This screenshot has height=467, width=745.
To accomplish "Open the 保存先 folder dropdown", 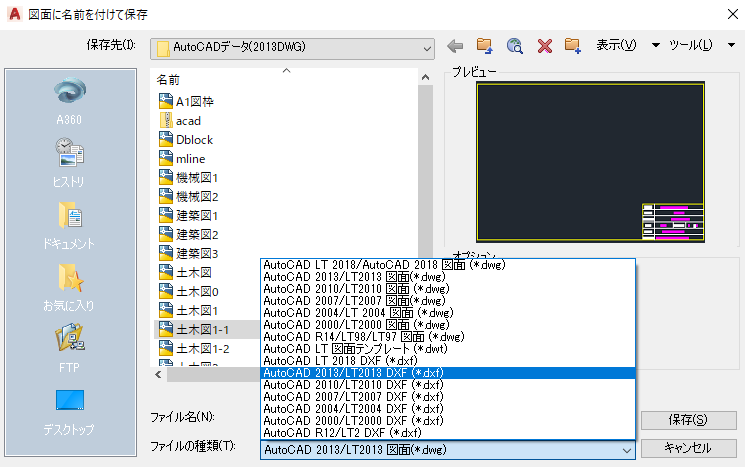I will click(x=292, y=48).
